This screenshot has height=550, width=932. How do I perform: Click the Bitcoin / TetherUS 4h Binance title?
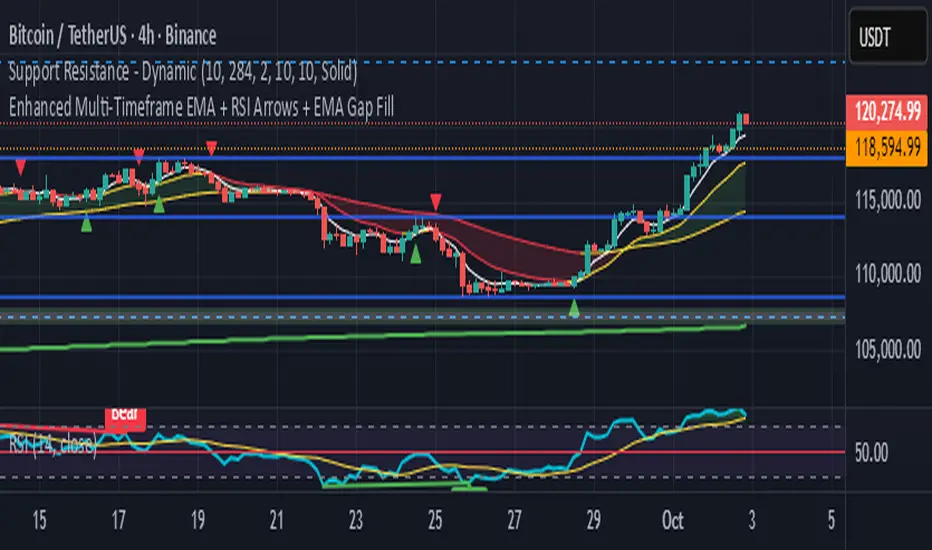point(112,36)
